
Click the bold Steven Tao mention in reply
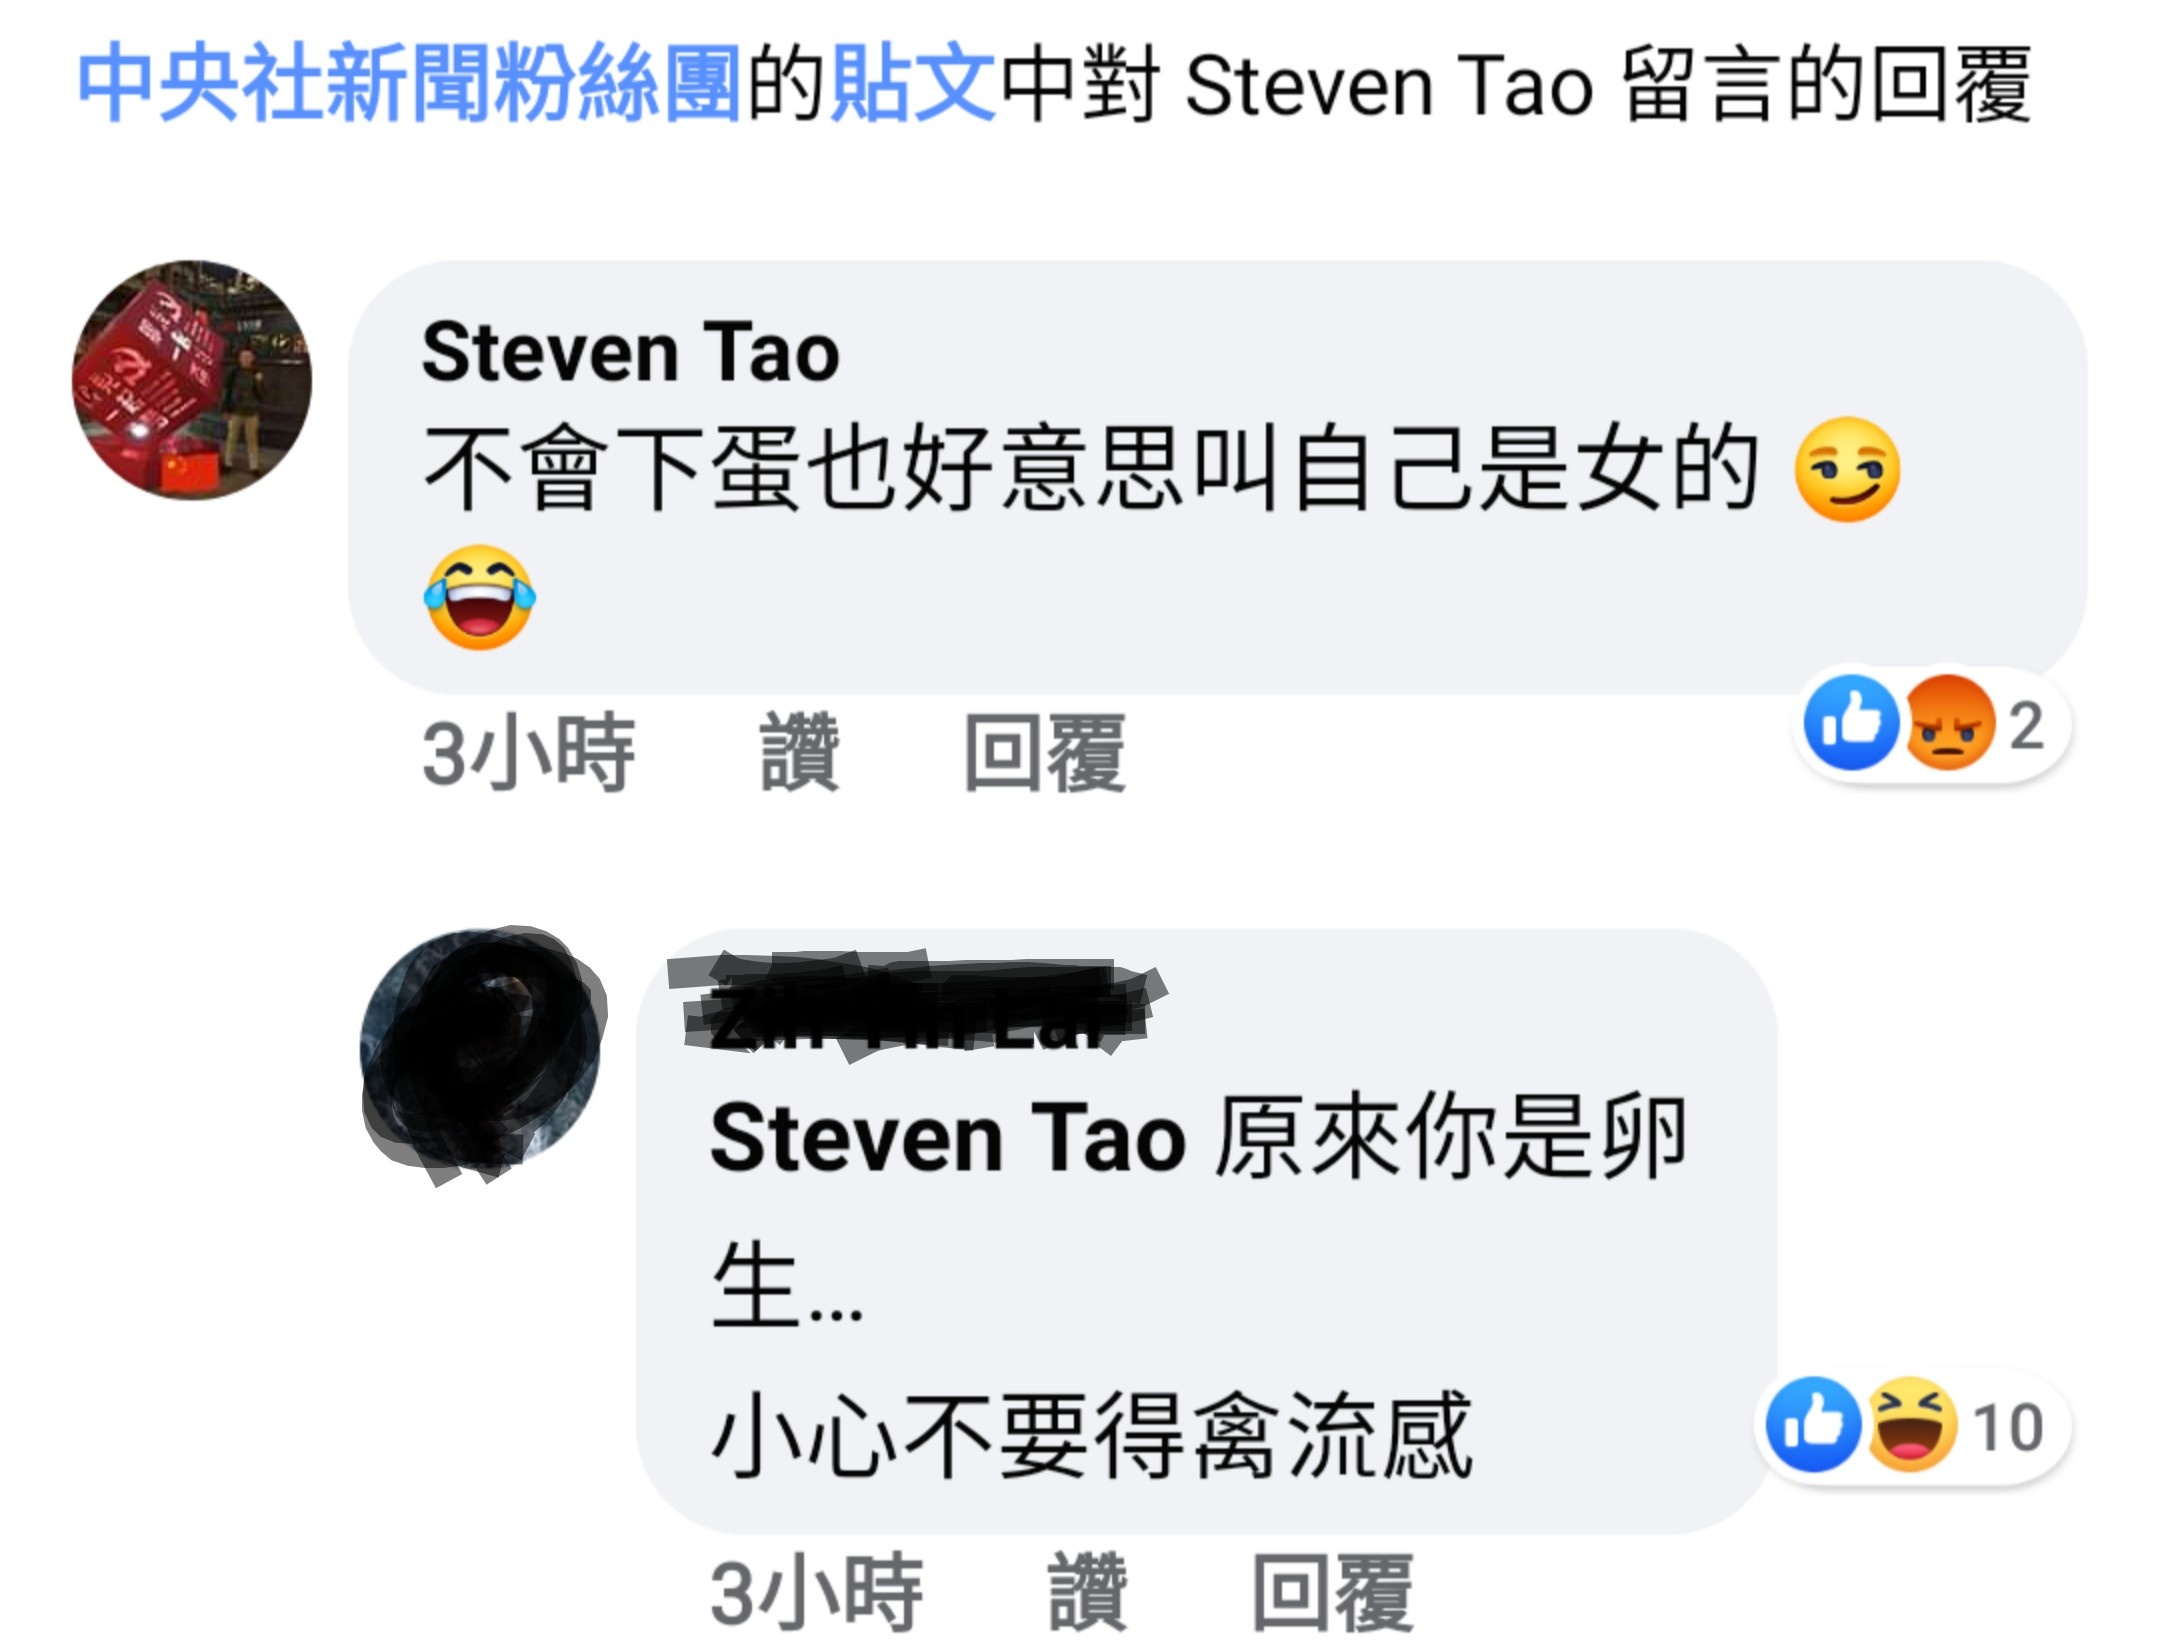[948, 1138]
